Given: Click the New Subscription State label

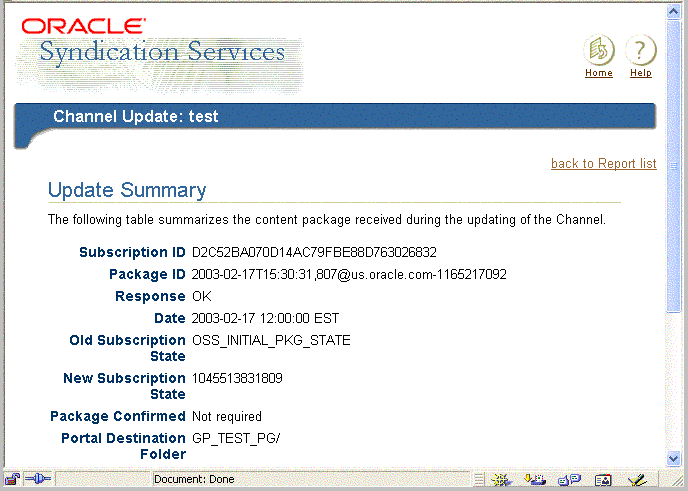Looking at the screenshot, I should click(124, 386).
